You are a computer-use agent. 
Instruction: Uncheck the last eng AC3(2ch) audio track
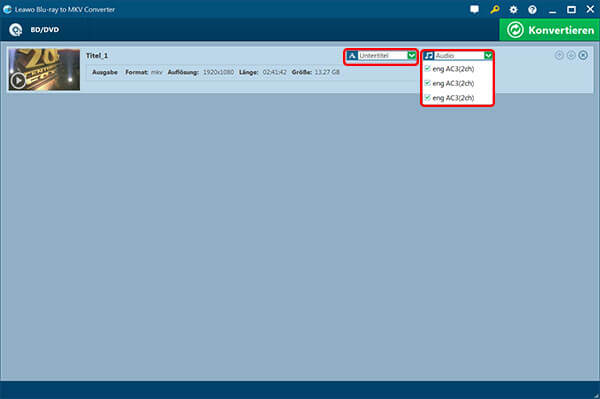tap(427, 98)
